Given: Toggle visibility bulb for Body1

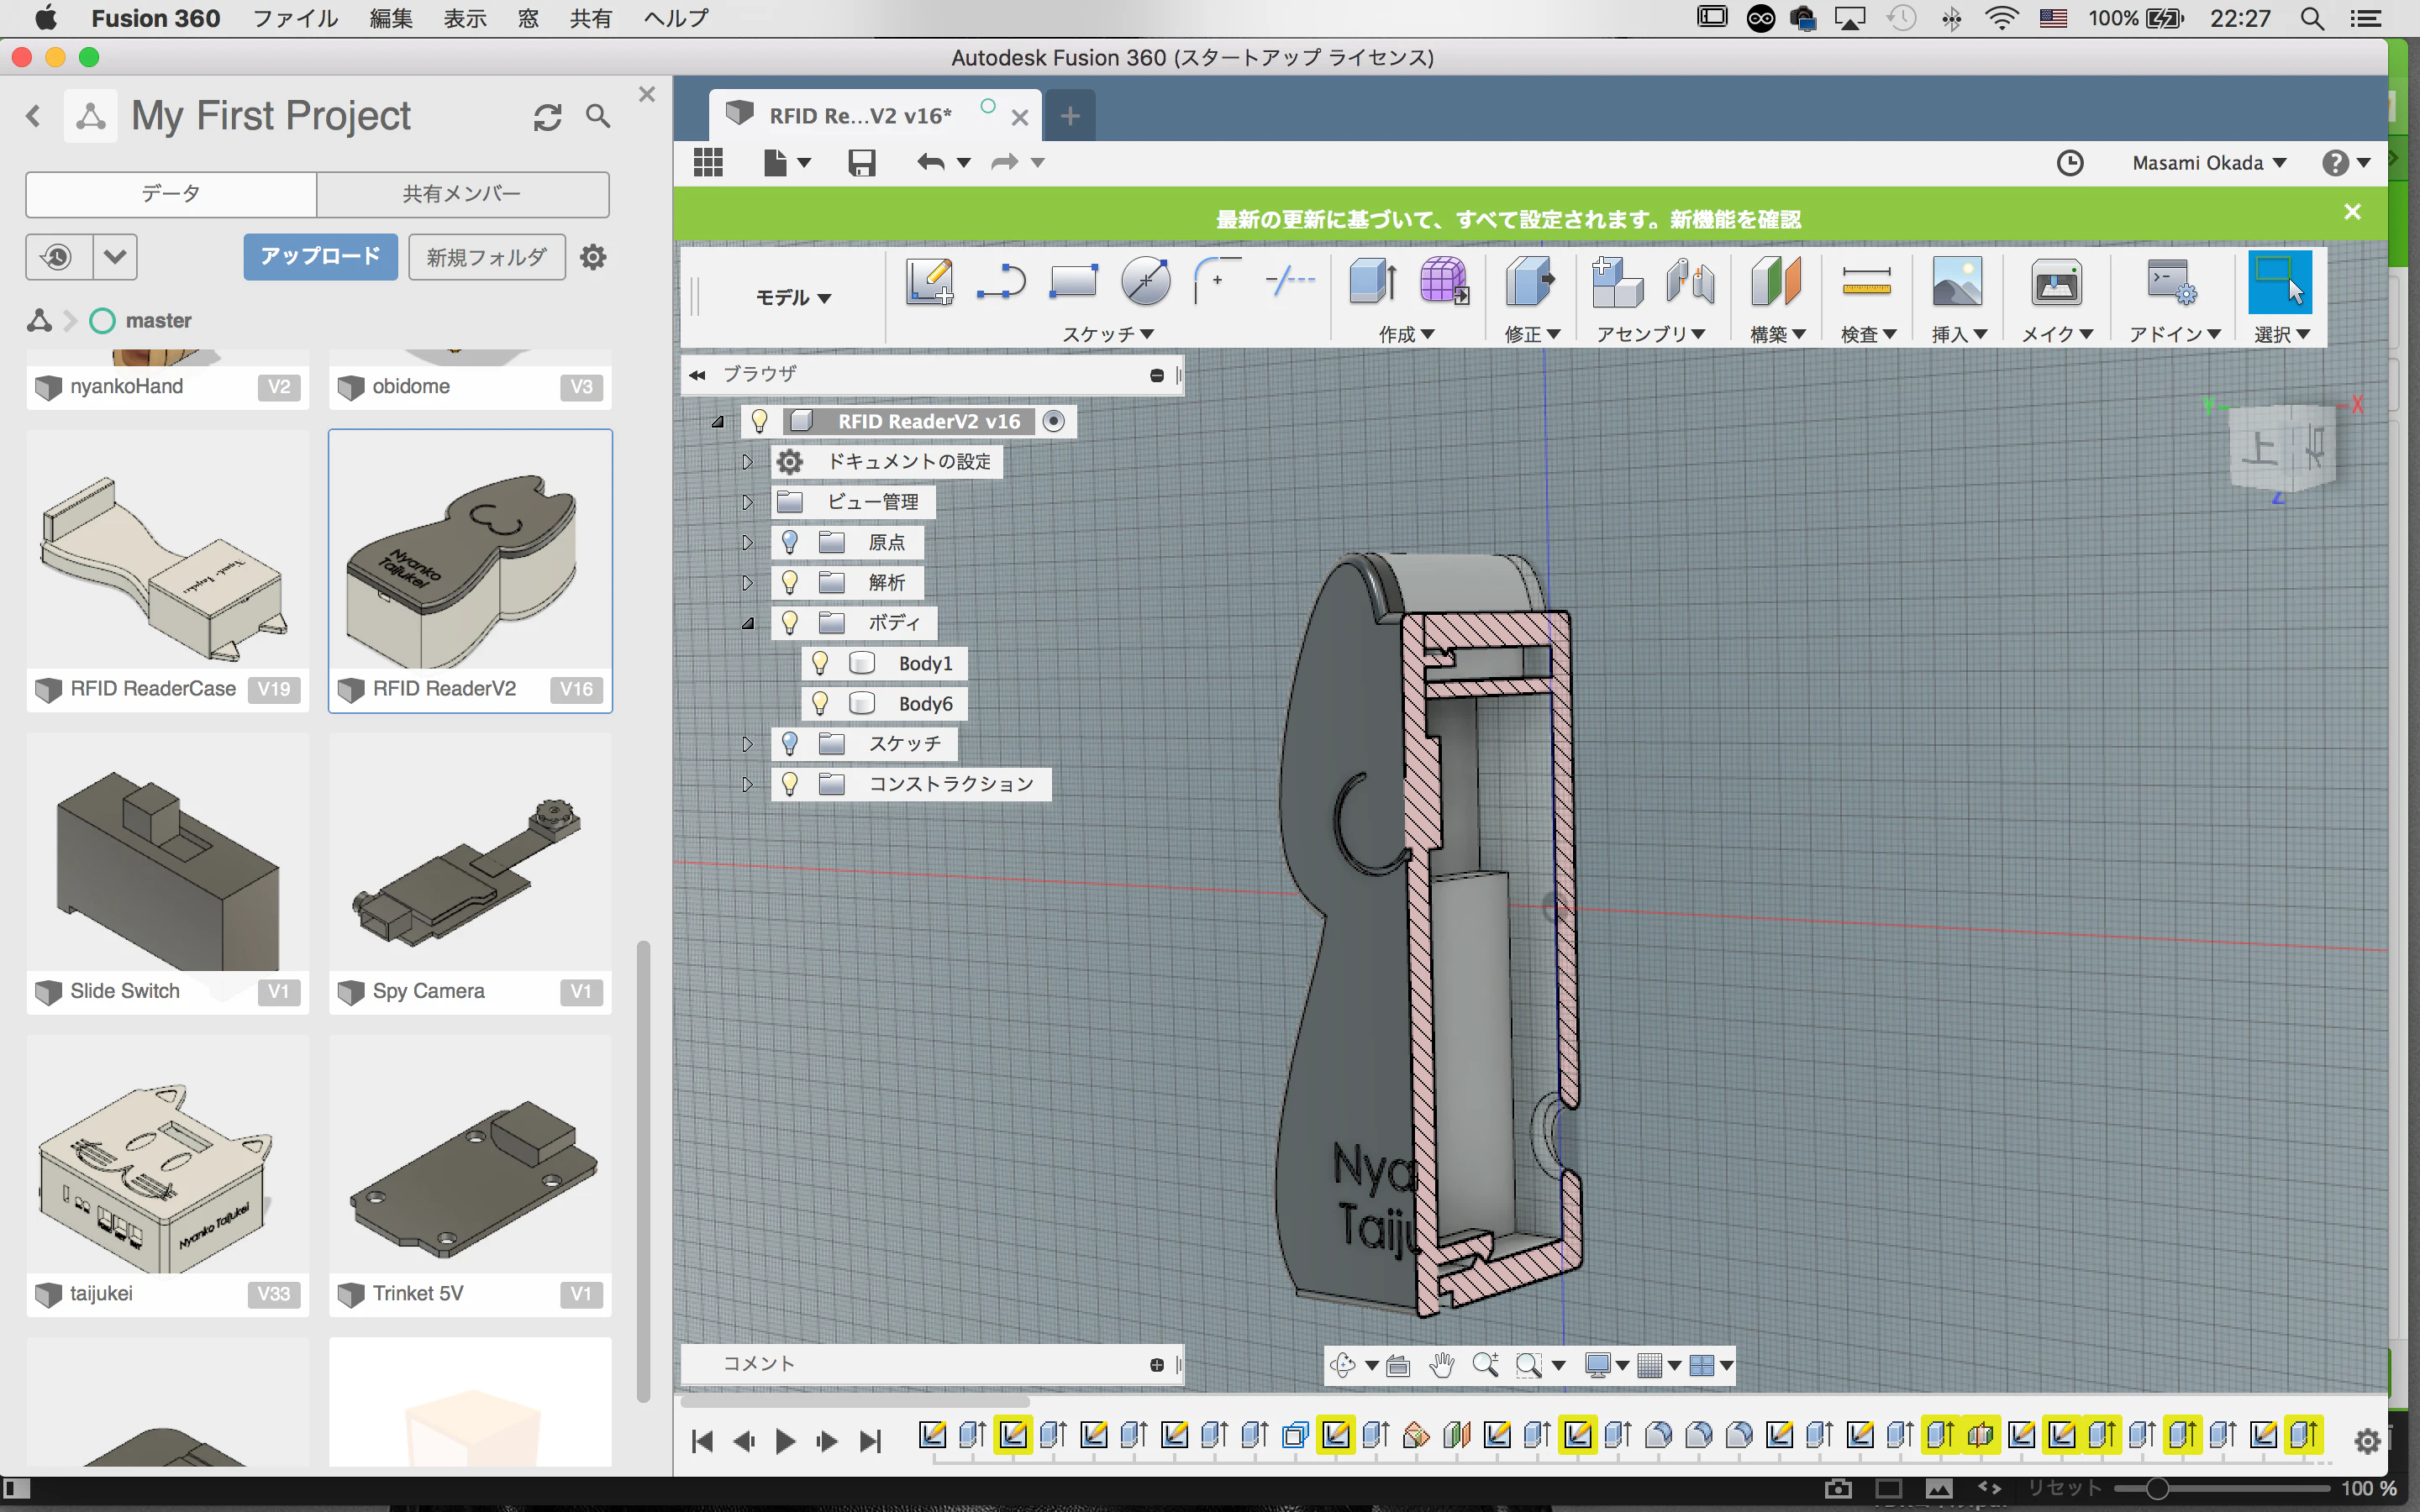Looking at the screenshot, I should coord(820,663).
